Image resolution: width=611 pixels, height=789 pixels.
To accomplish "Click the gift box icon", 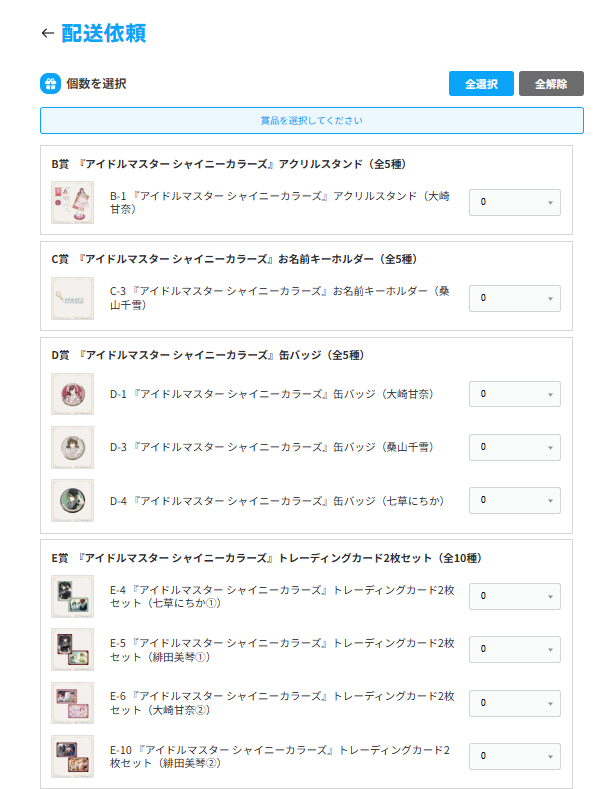I will (x=50, y=84).
